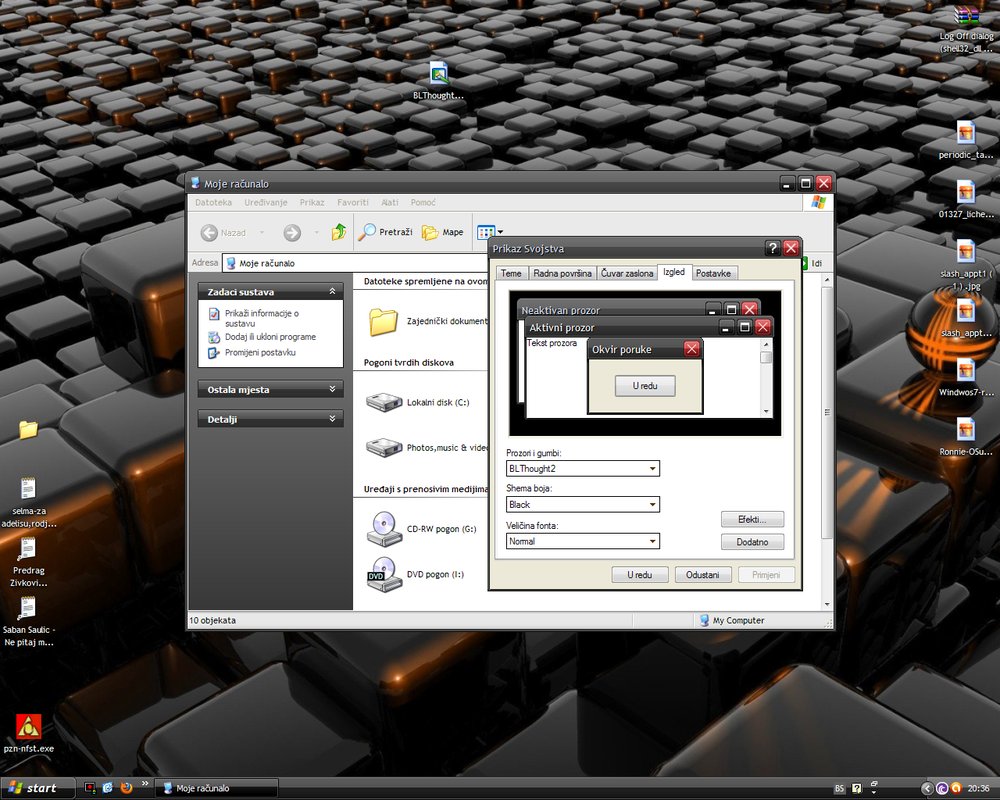Select the pzn-nfst.exe desktop icon
This screenshot has height=800, width=1000.
click(x=28, y=728)
